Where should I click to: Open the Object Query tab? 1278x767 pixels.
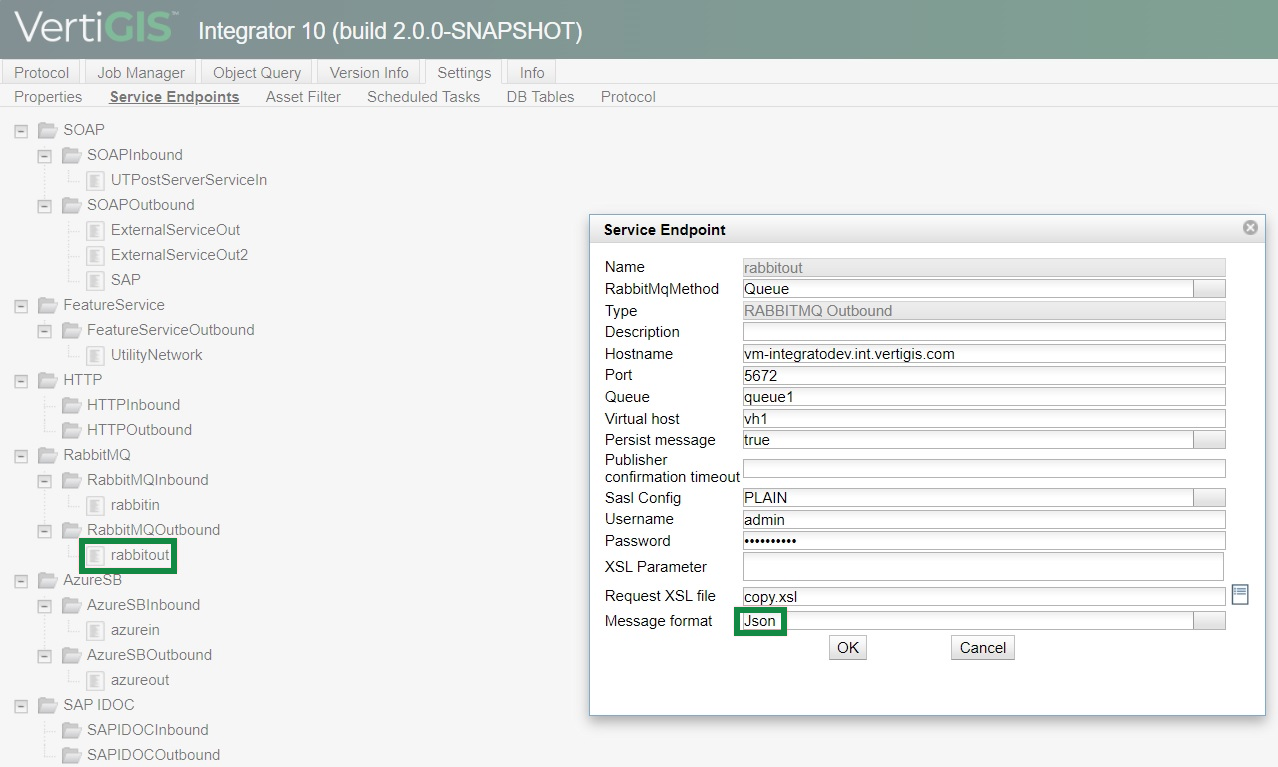tap(257, 73)
